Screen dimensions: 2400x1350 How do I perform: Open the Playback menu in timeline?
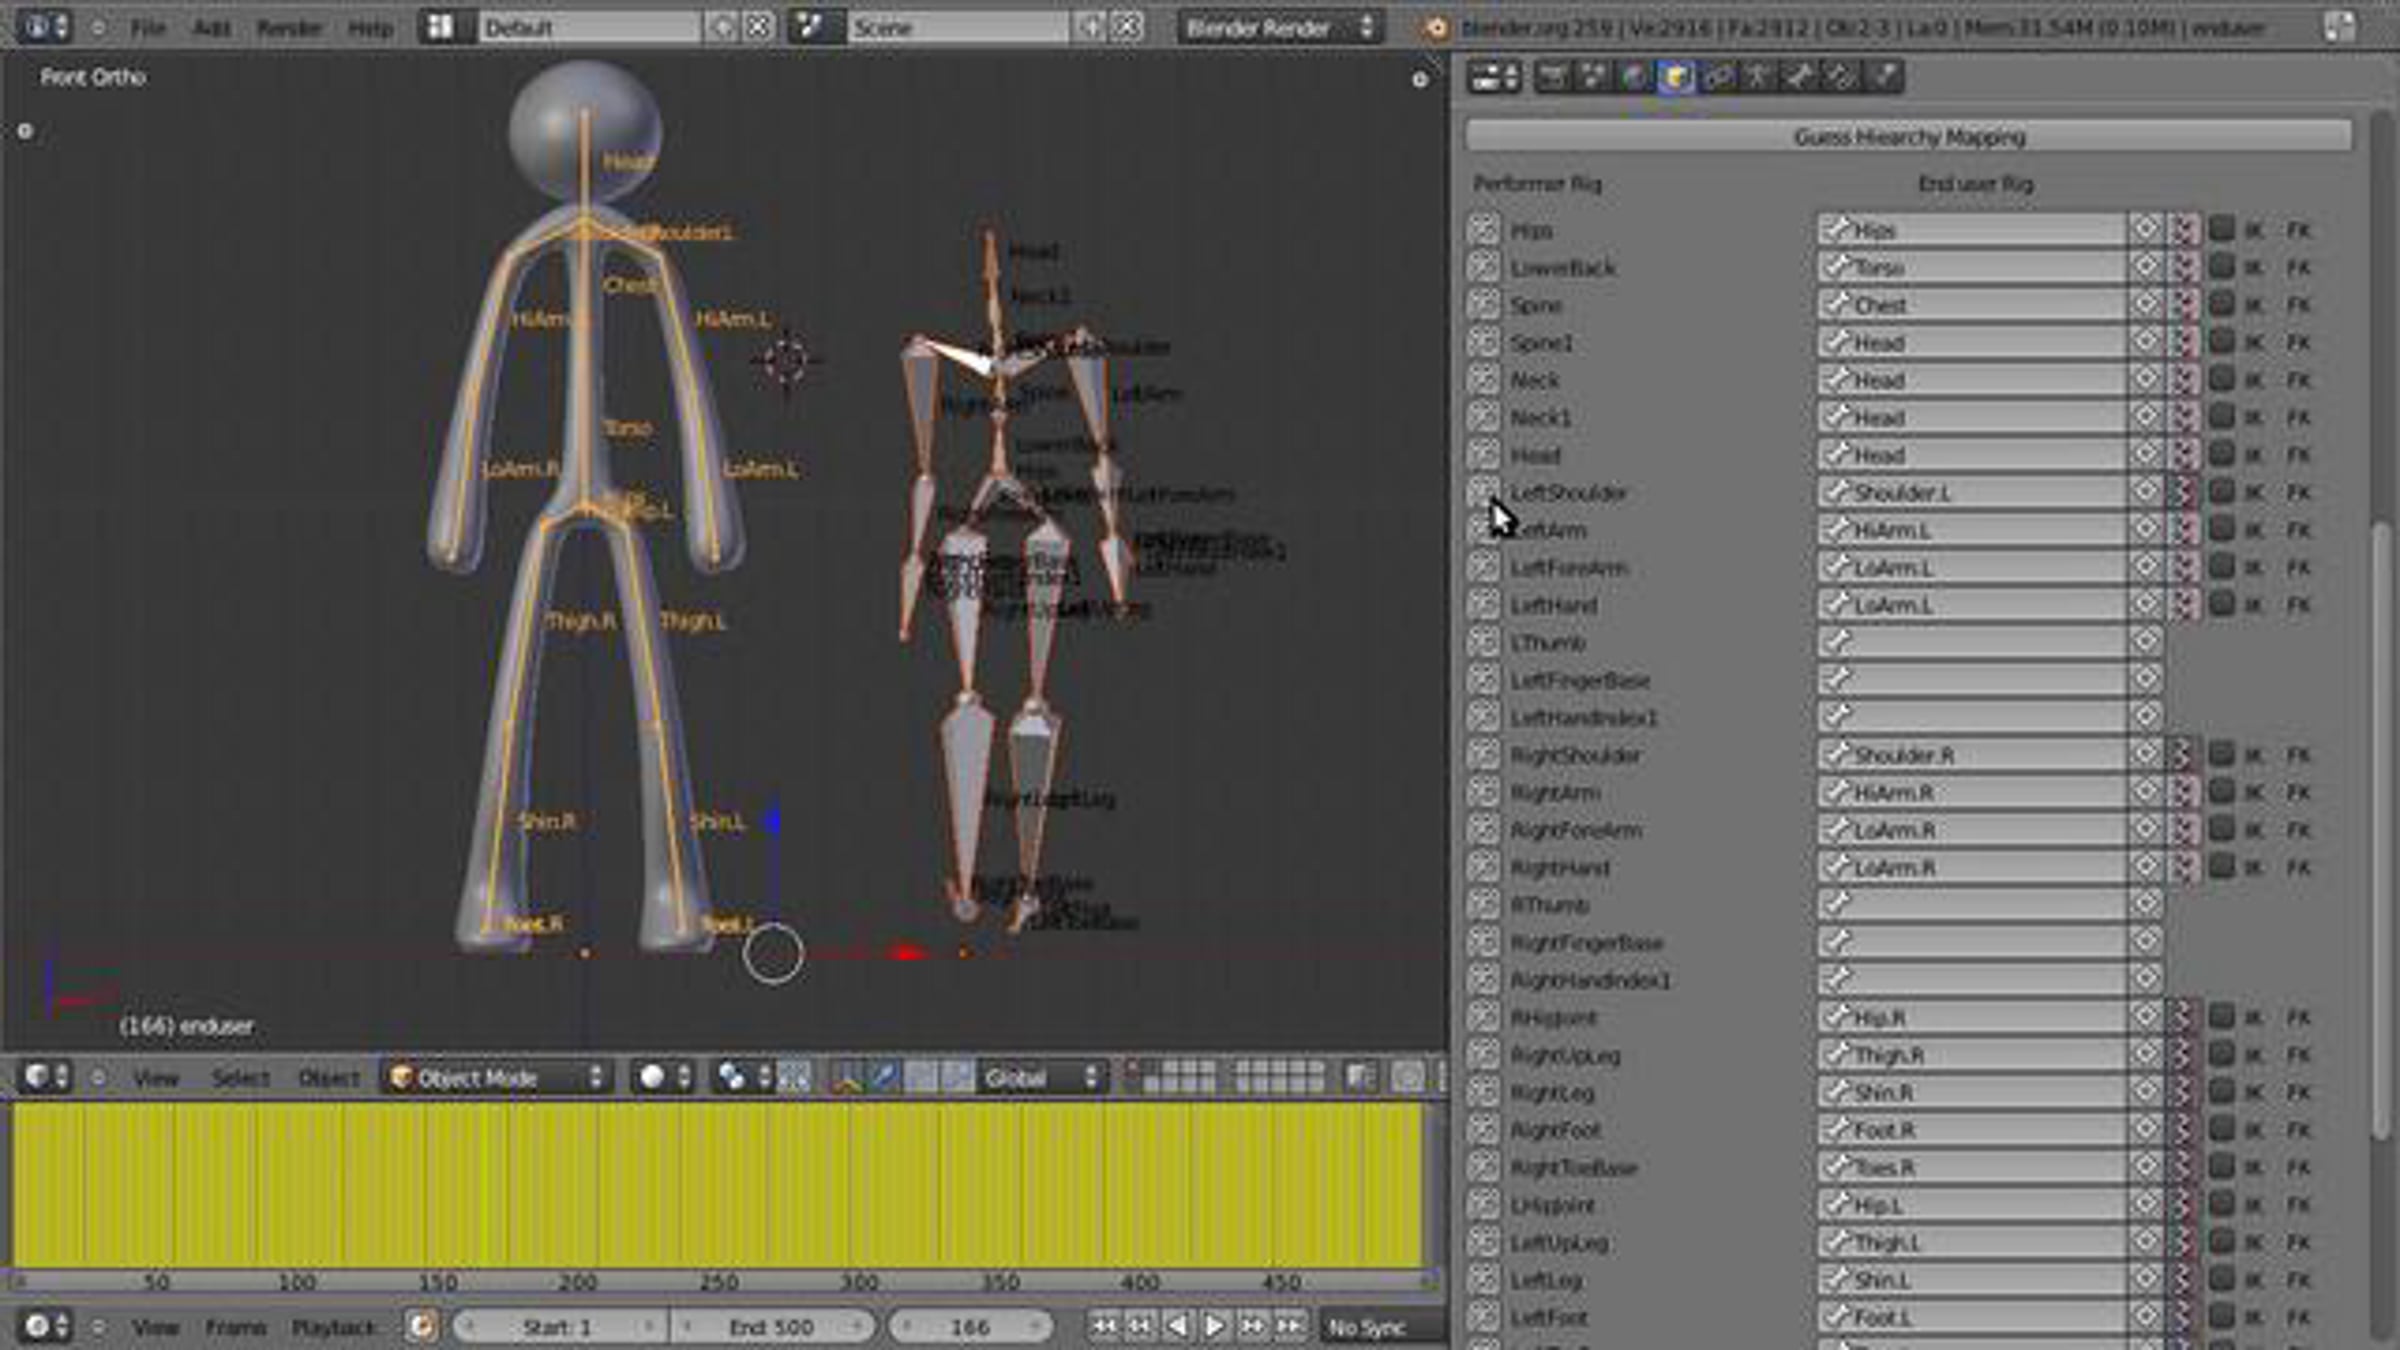pyautogui.click(x=333, y=1327)
